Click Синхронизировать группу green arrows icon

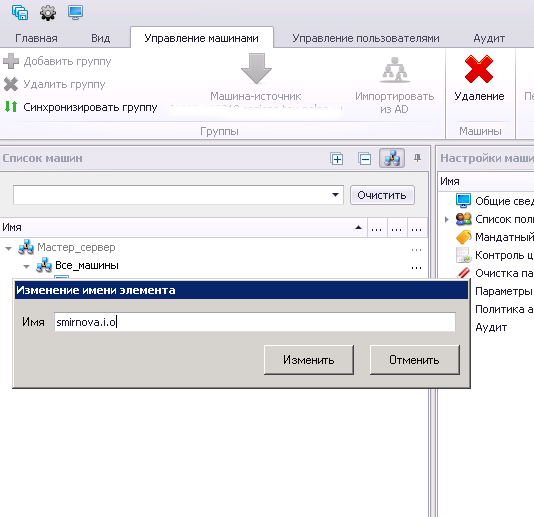[x=11, y=107]
